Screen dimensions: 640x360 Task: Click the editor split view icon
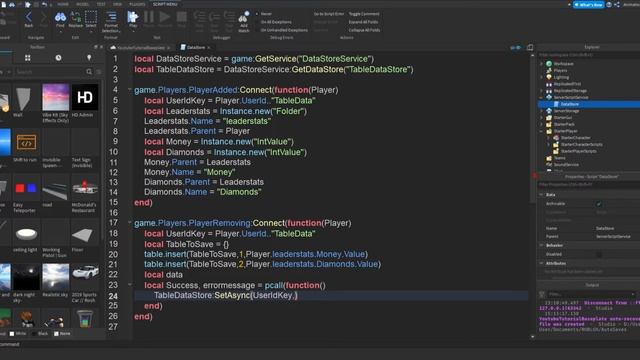point(530,47)
